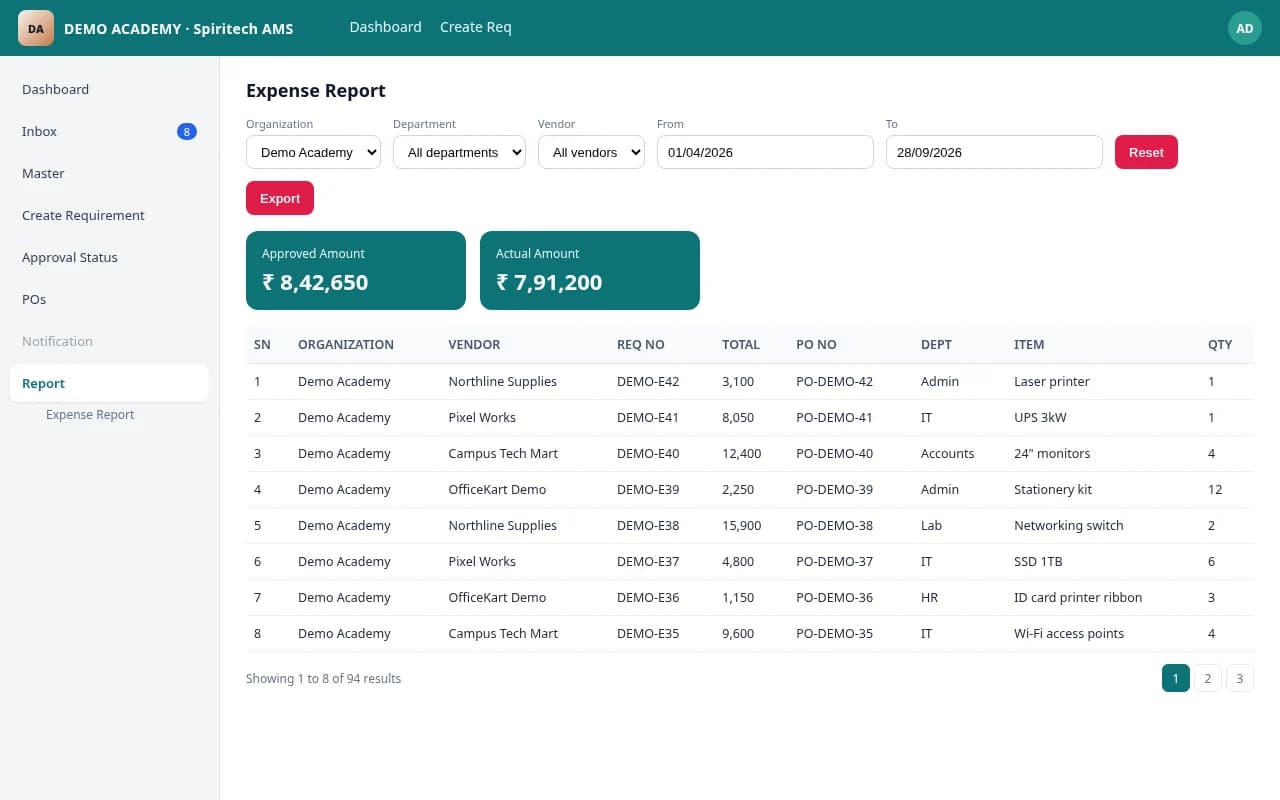Open the Expense Report sub-item
The width and height of the screenshot is (1280, 800).
click(x=90, y=414)
